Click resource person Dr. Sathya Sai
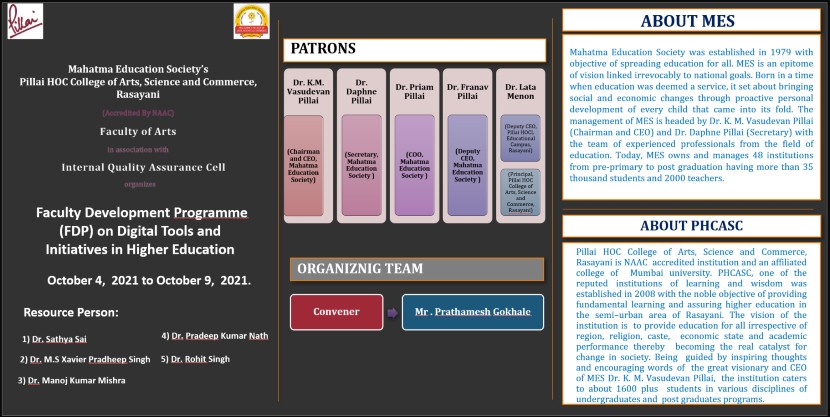Screen dimensions: 830x417 tap(62, 340)
